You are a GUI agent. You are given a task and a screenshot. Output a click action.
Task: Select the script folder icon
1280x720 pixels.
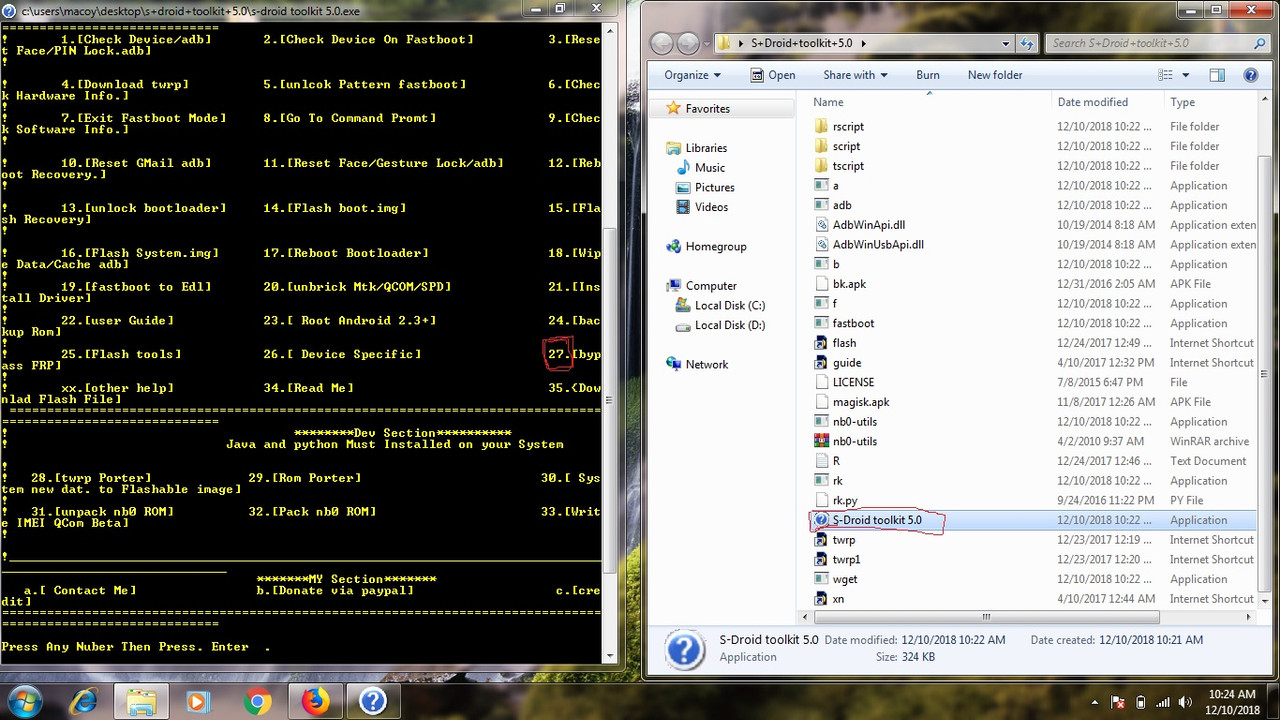[821, 146]
